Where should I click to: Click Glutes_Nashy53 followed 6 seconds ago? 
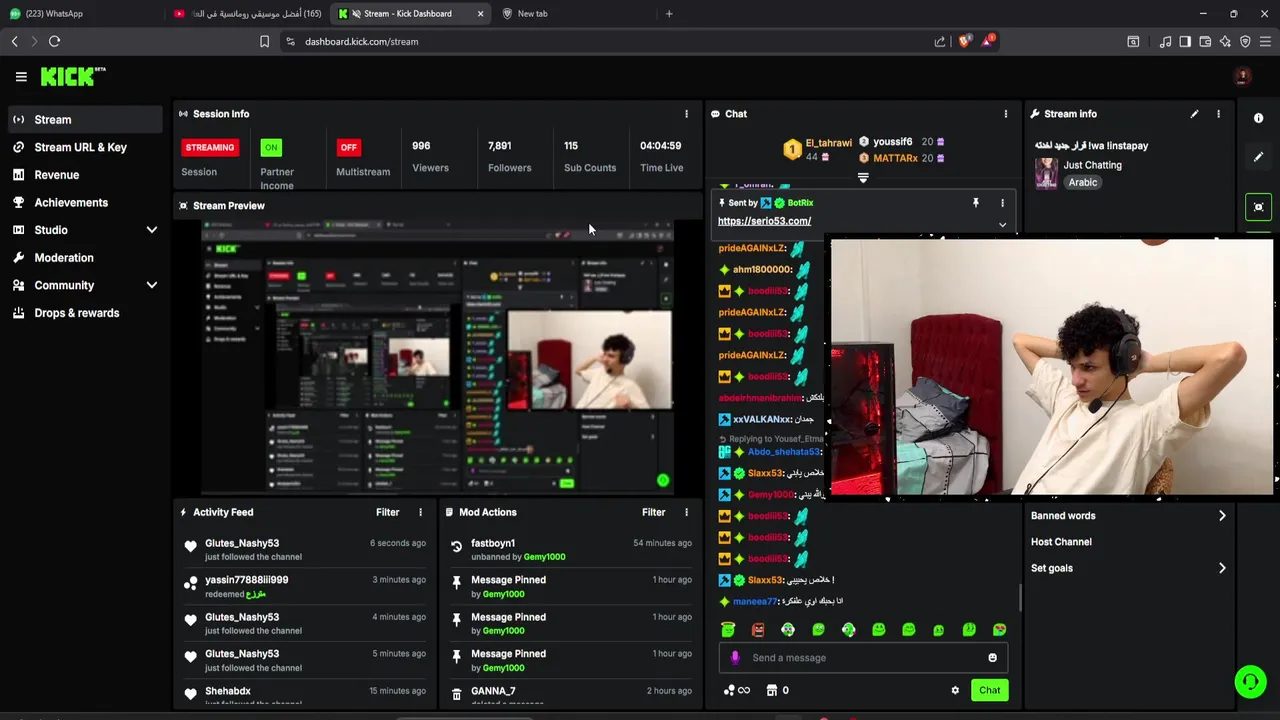coord(304,549)
